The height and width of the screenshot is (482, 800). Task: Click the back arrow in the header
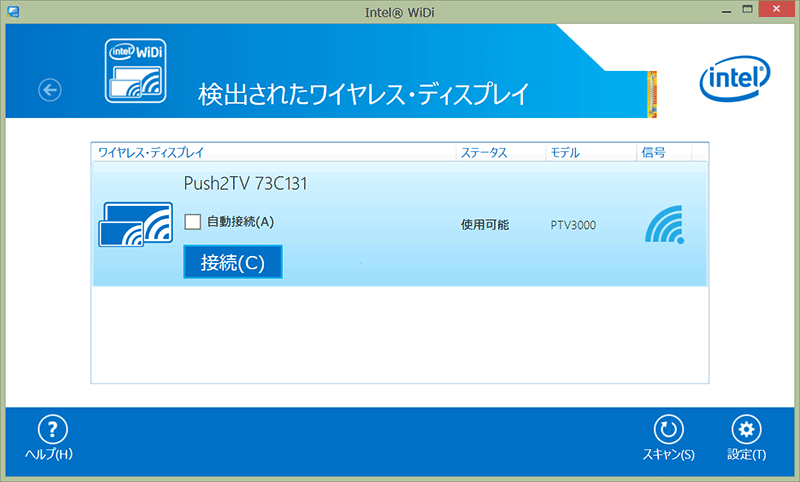[x=50, y=90]
